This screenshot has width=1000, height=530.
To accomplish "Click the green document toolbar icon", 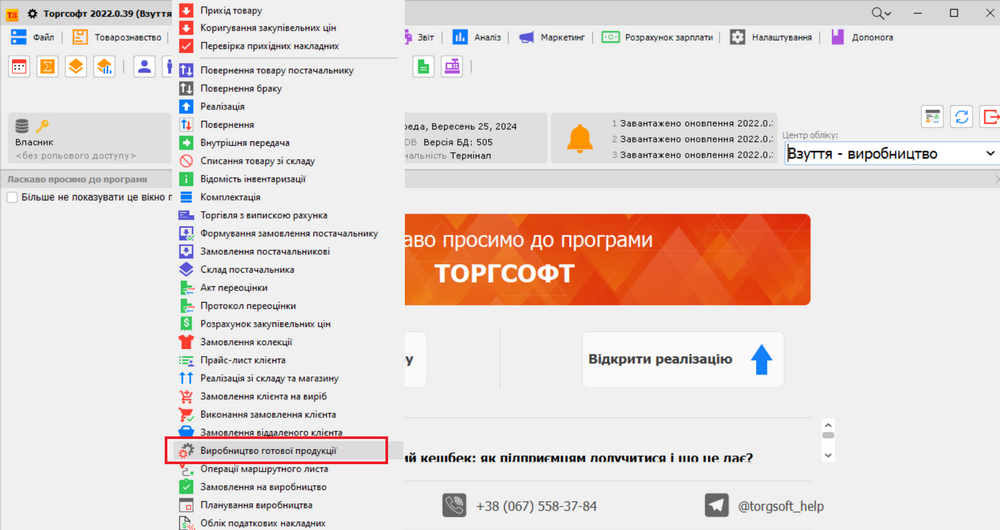I will [424, 66].
